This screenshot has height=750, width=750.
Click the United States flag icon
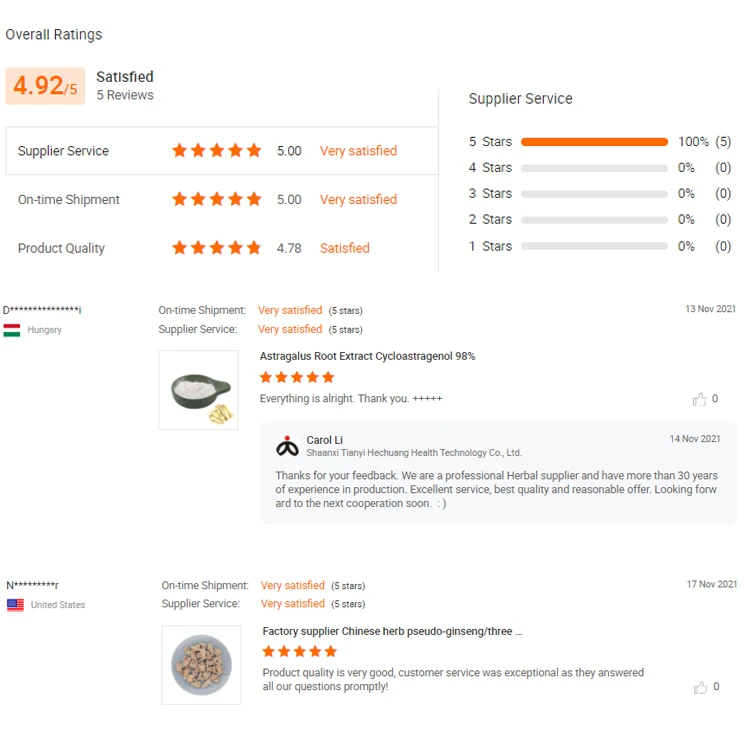coord(15,605)
